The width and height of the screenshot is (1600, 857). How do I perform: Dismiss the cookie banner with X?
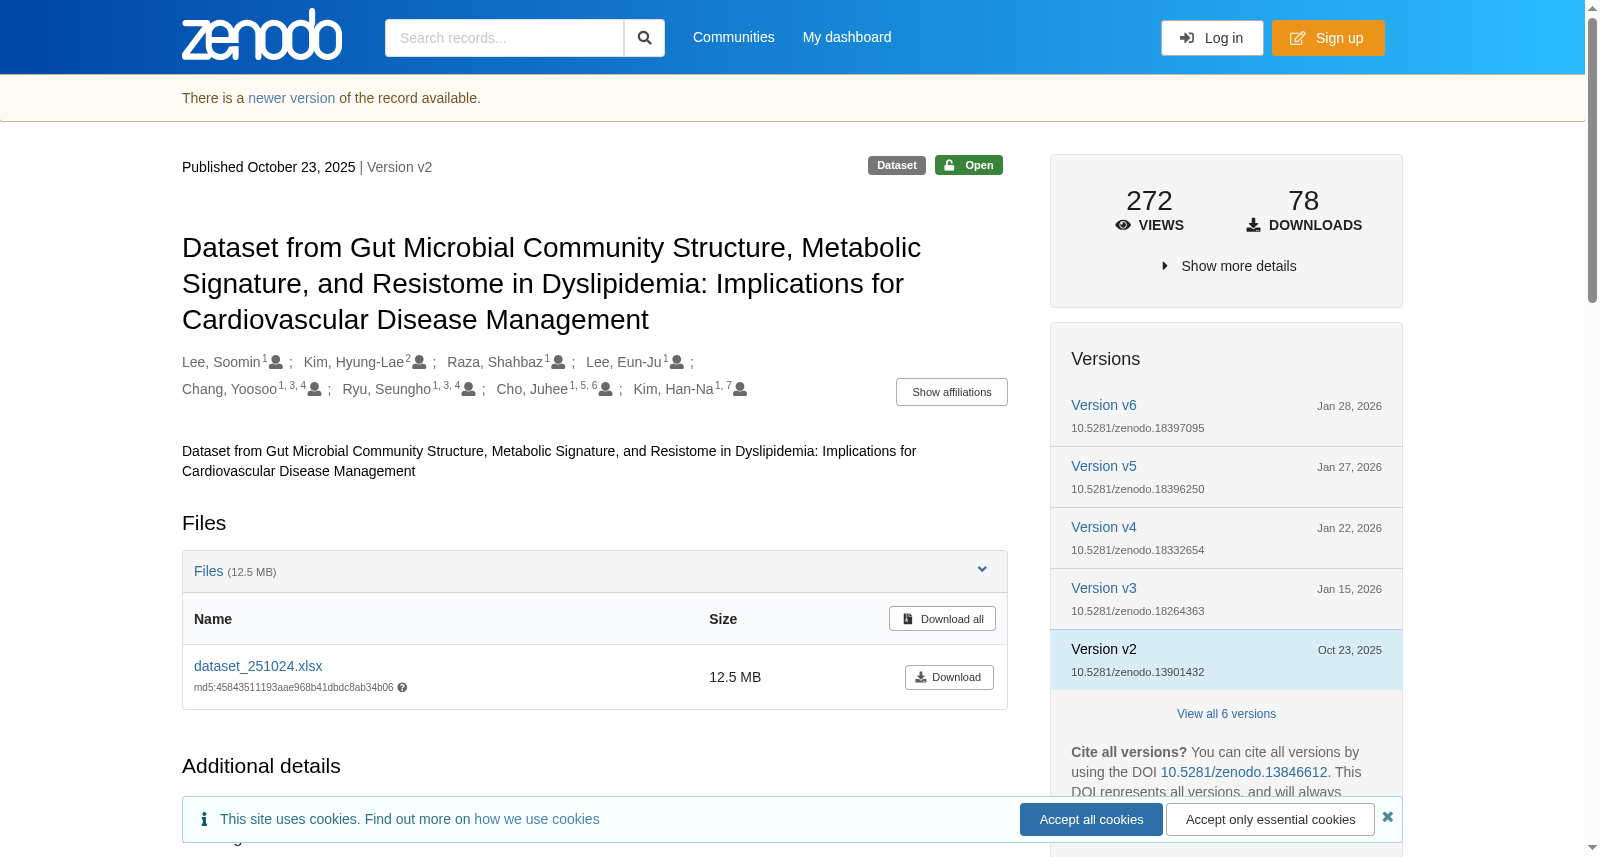coord(1388,817)
